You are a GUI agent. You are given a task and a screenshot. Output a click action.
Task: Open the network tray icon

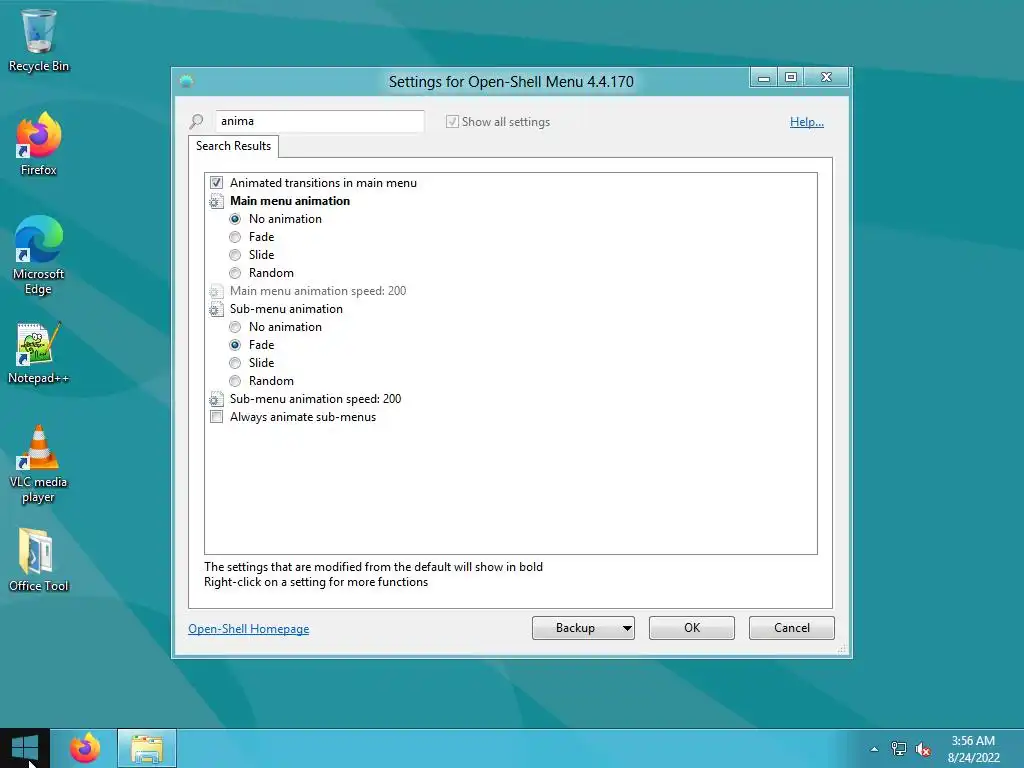click(899, 749)
